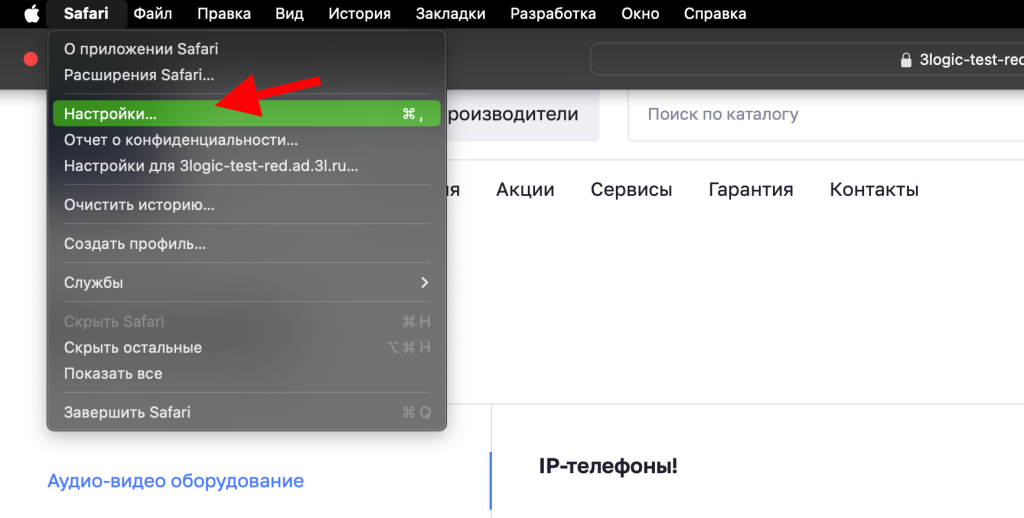The height and width of the screenshot is (518, 1024).
Task: Open Контакты link in site navigation
Action: (x=874, y=190)
